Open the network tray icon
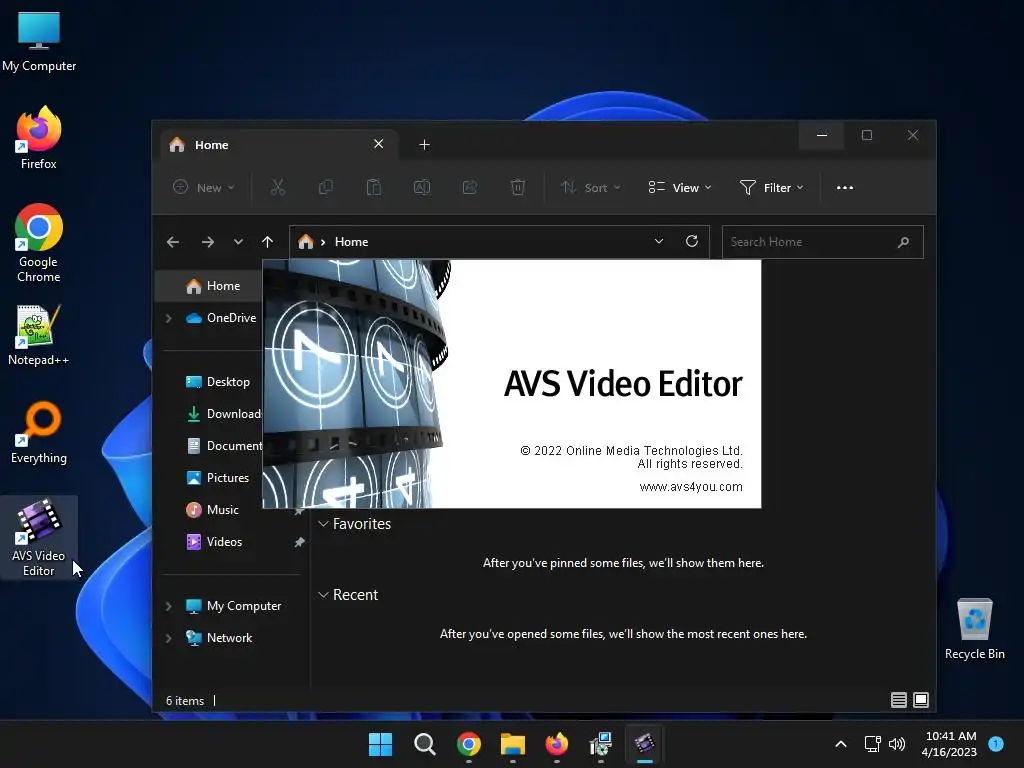Screen dimensions: 1024x768 point(872,744)
